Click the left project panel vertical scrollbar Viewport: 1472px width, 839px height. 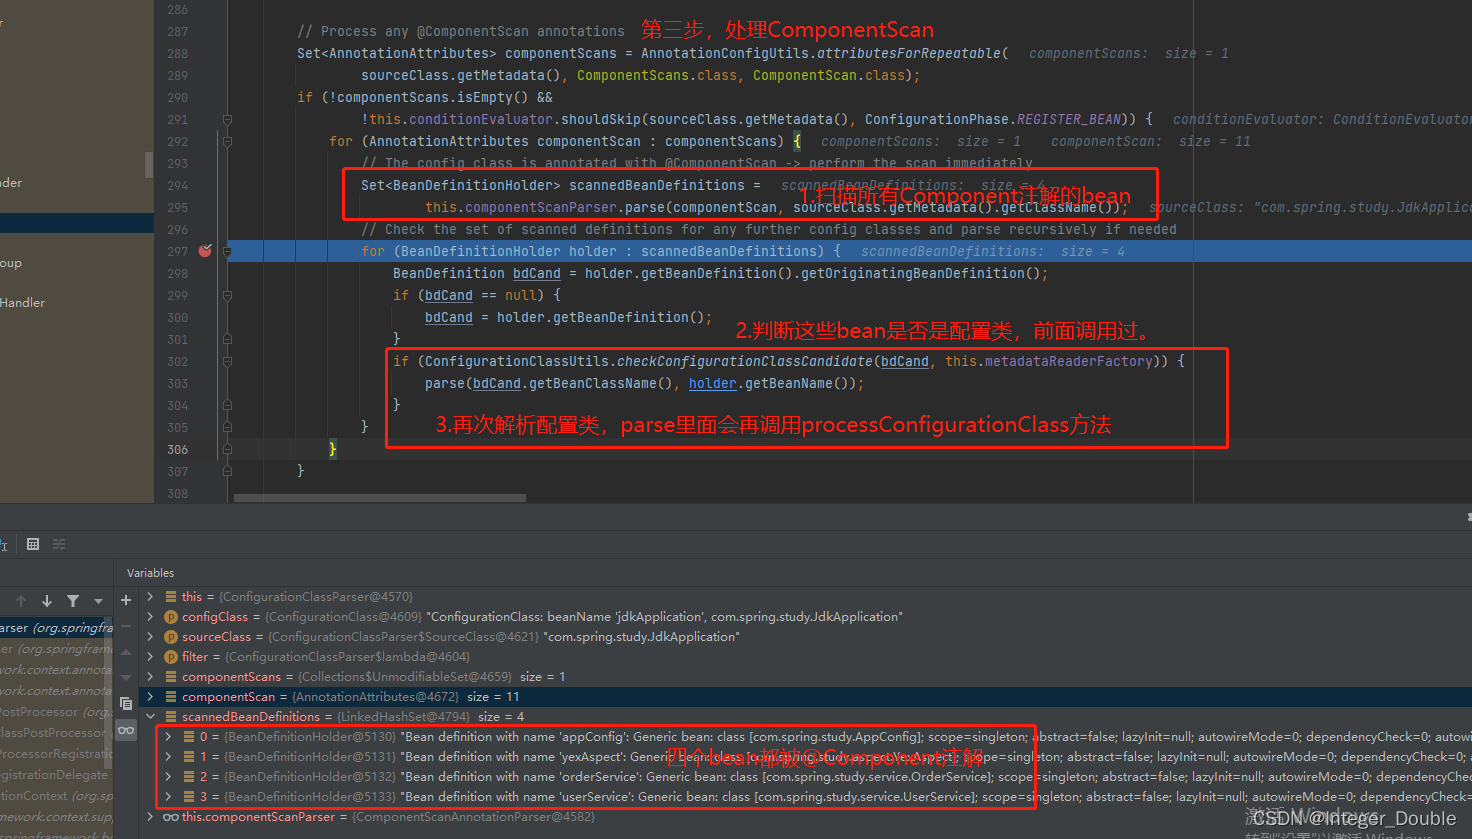[149, 165]
